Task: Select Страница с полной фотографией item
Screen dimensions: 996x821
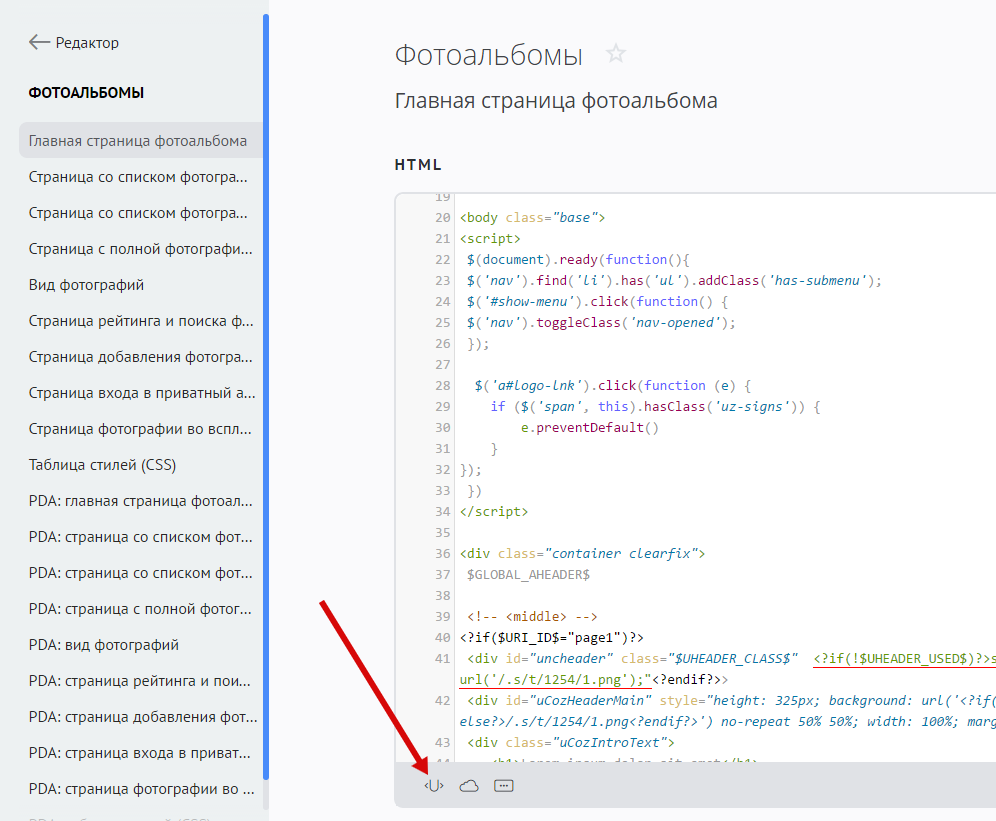Action: point(140,249)
